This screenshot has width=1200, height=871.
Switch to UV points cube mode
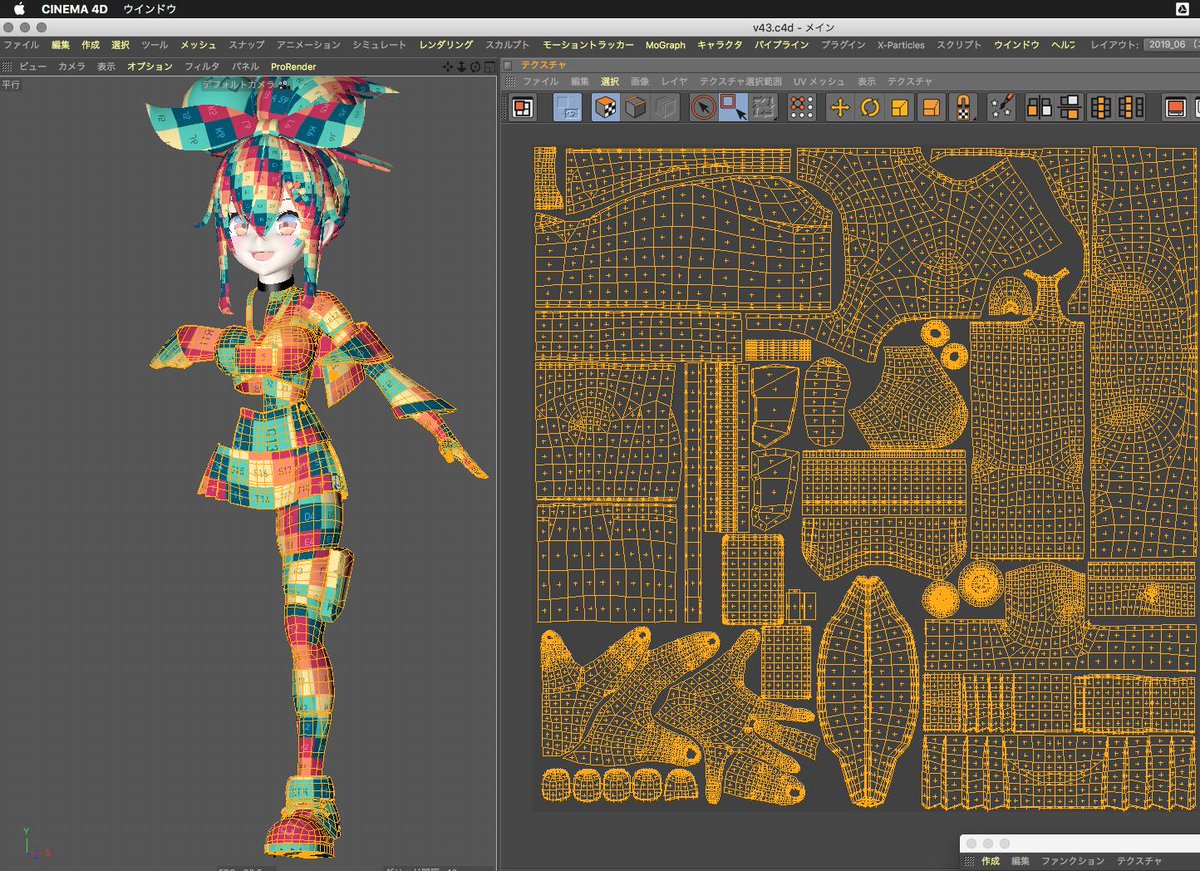click(x=635, y=107)
